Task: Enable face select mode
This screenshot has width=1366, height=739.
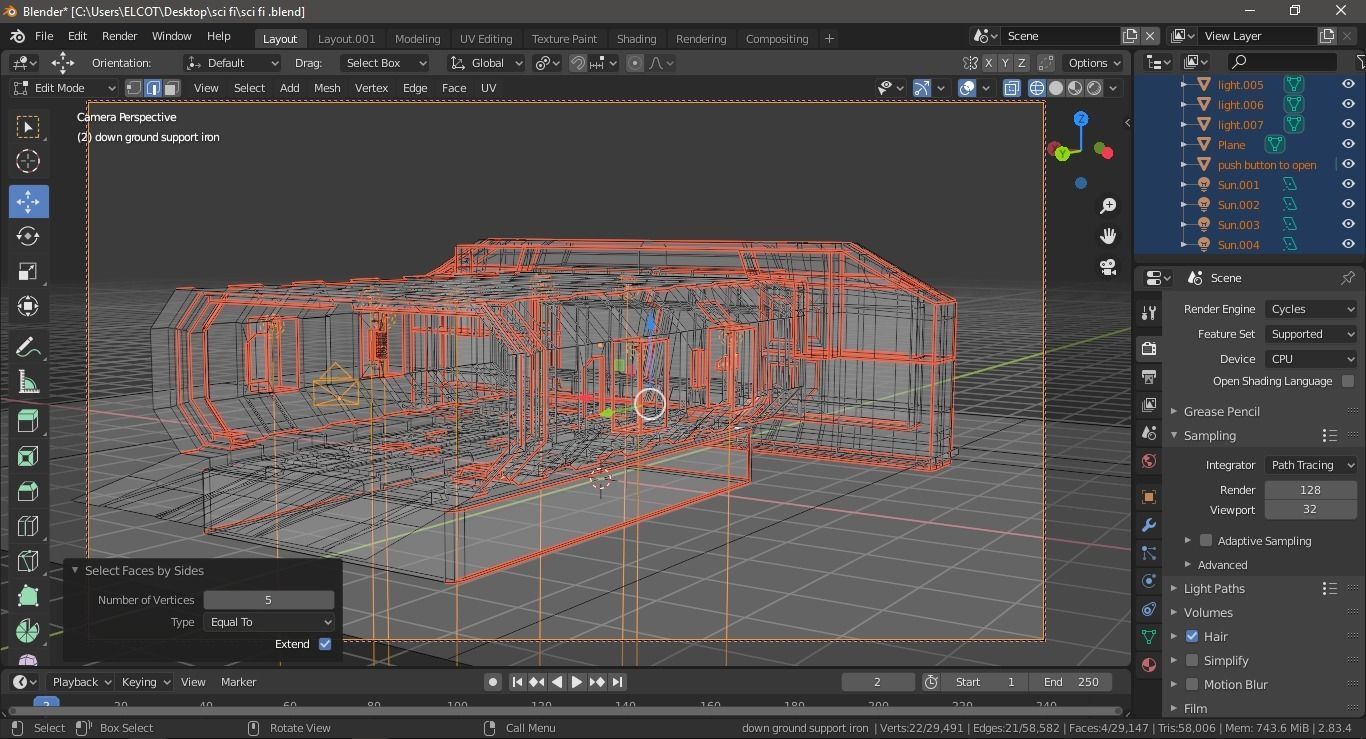Action: 171,88
